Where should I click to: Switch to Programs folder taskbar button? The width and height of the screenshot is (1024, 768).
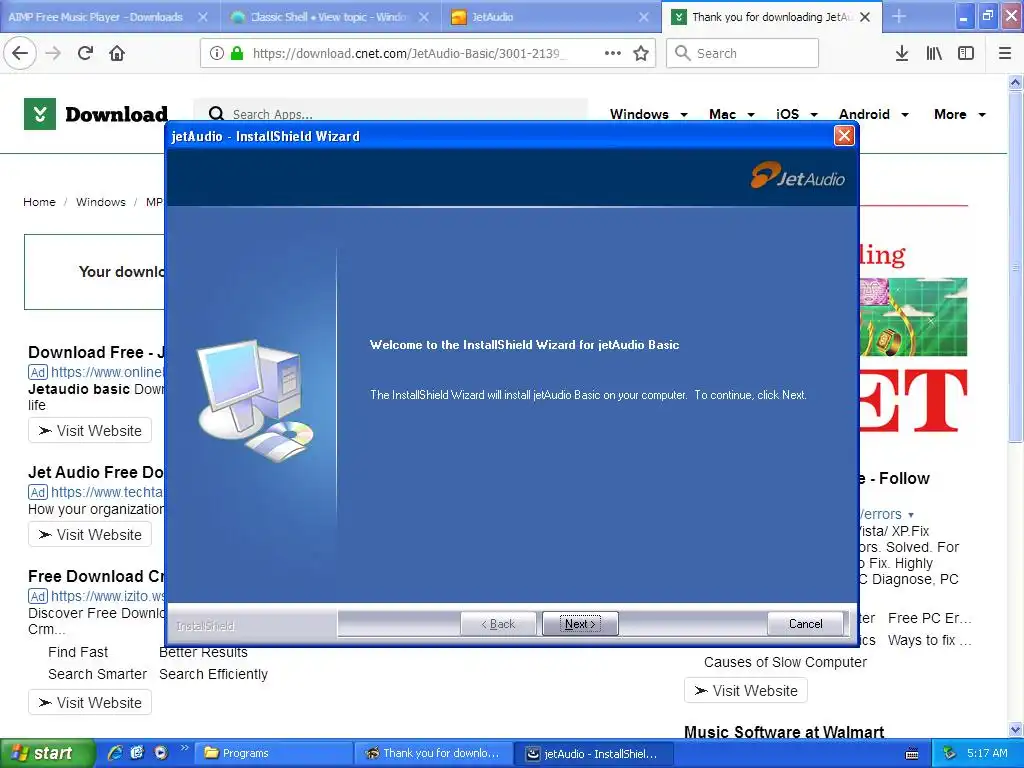(274, 753)
